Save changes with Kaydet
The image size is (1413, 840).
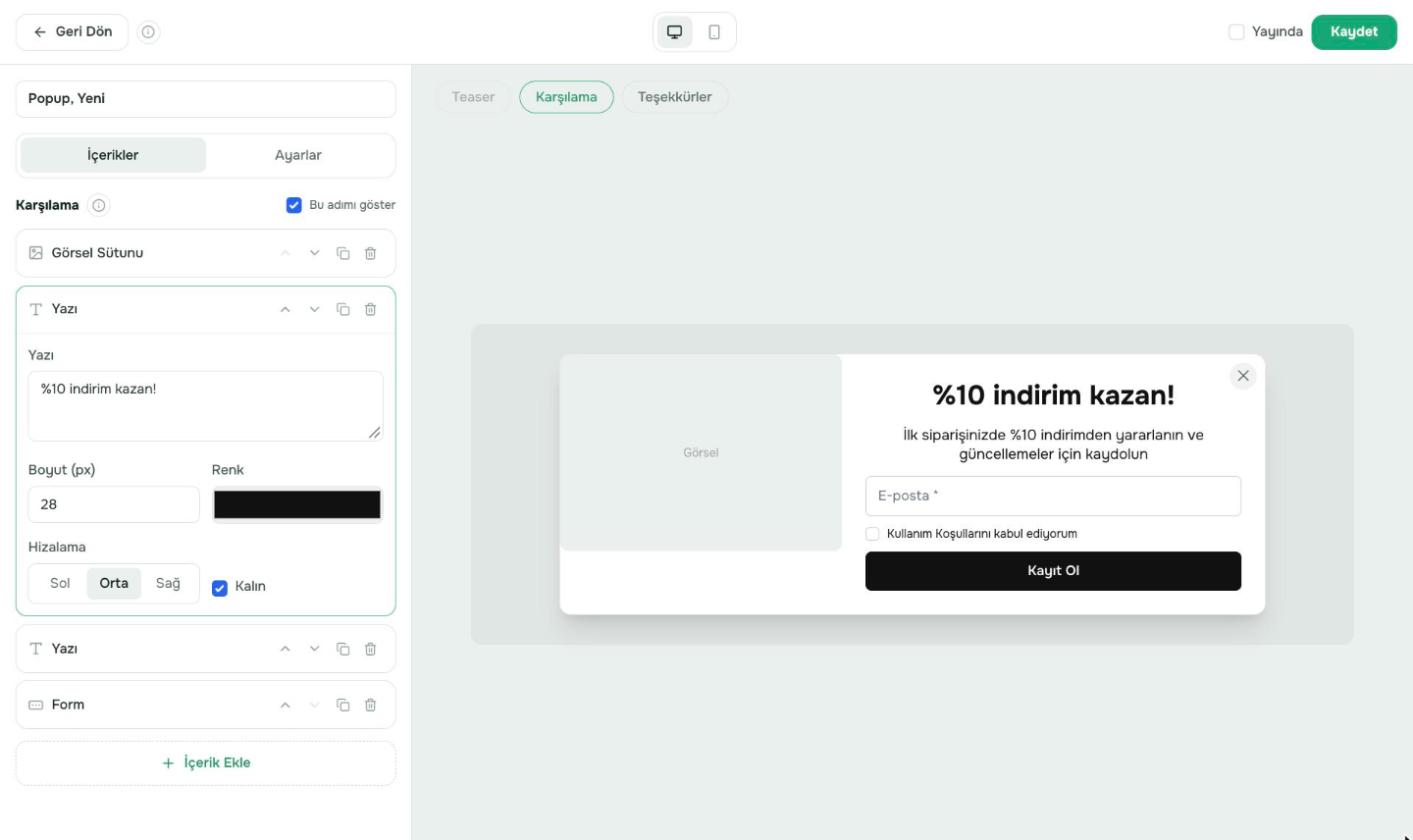pyautogui.click(x=1354, y=32)
